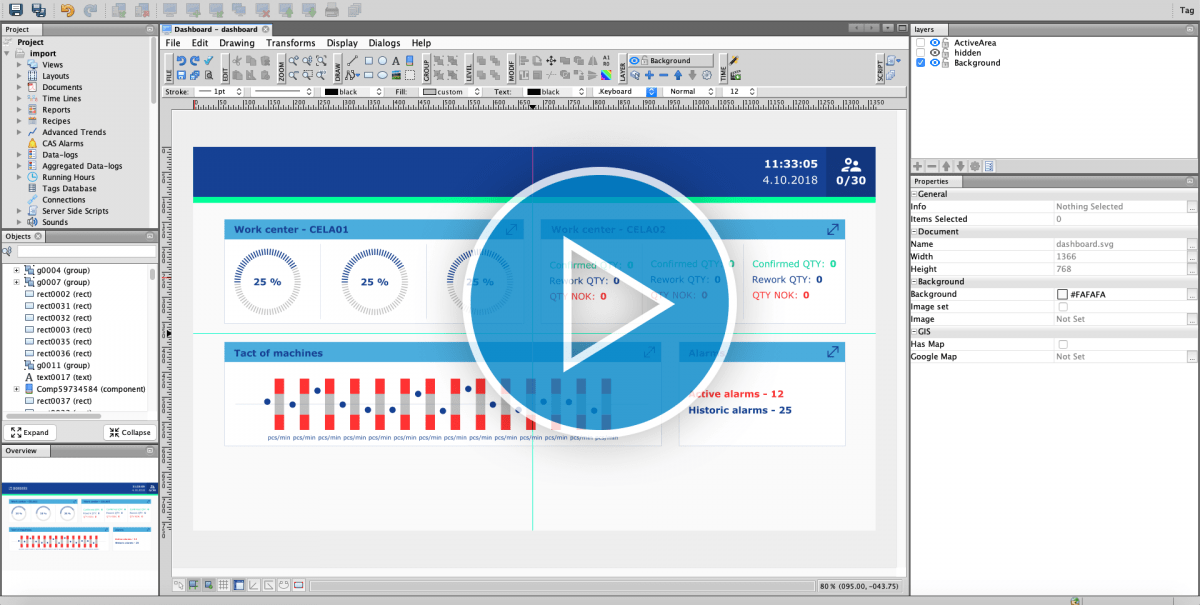Click the Expand button in Objects panel

[x=29, y=433]
